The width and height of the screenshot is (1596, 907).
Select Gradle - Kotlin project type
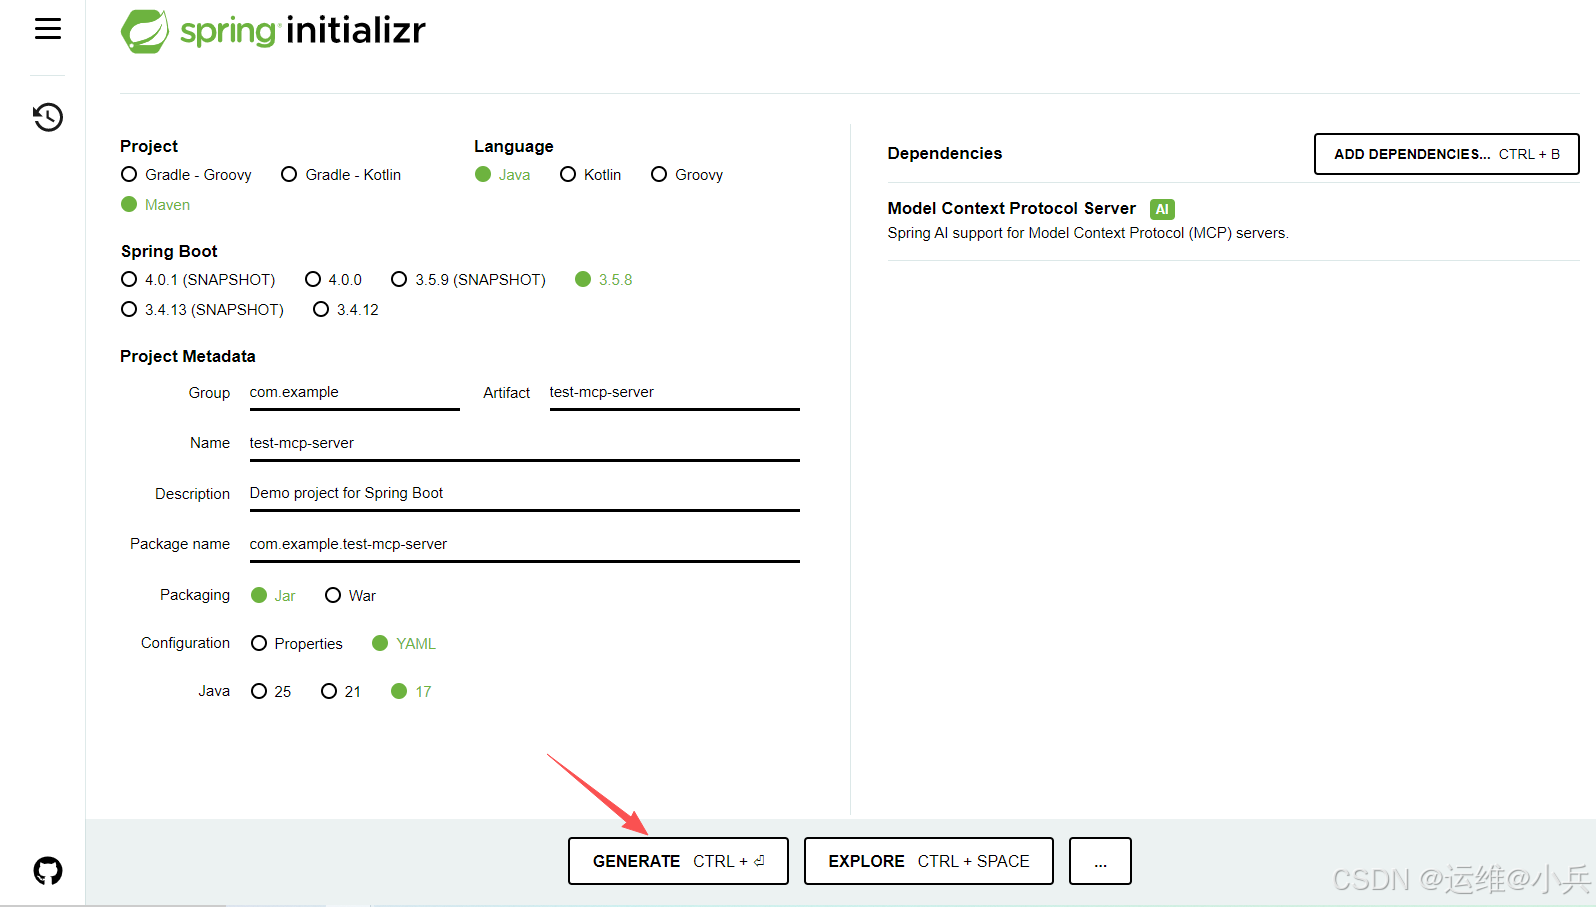pyautogui.click(x=341, y=175)
